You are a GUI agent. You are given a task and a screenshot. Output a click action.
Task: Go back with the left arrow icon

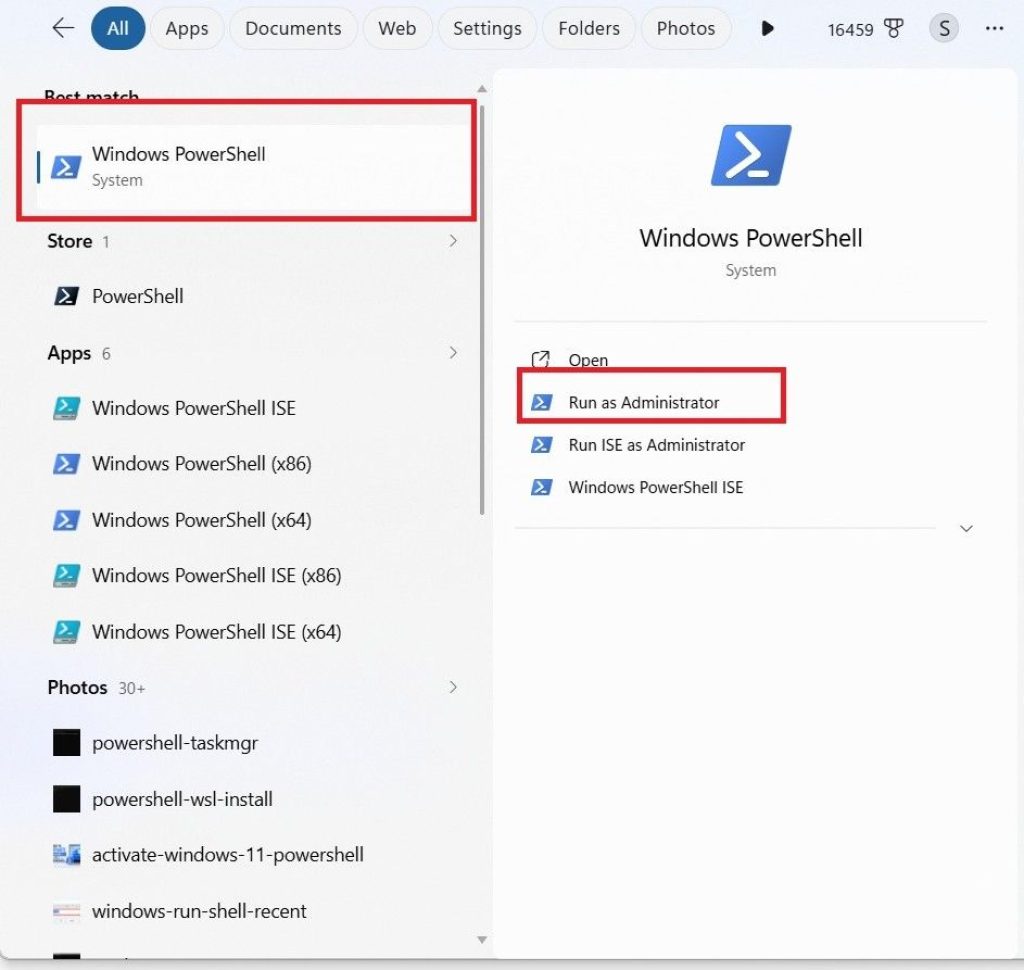[x=63, y=28]
